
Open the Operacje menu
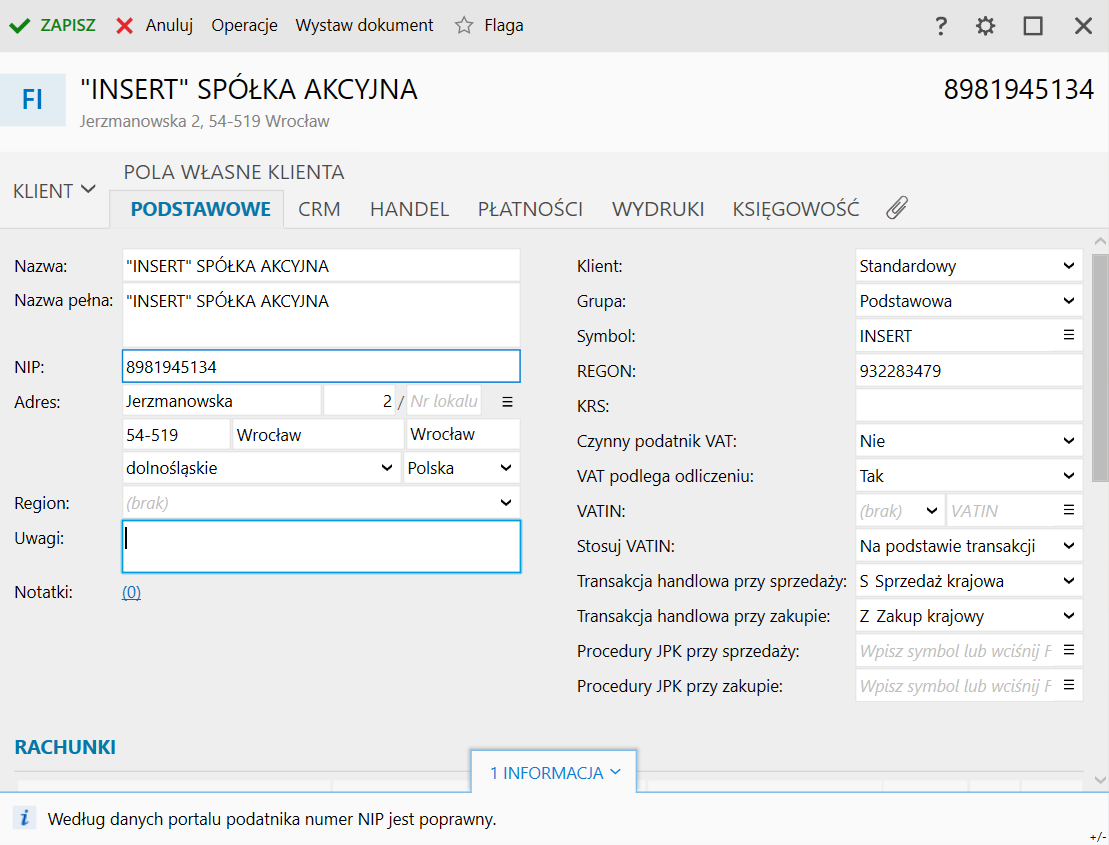coord(244,26)
